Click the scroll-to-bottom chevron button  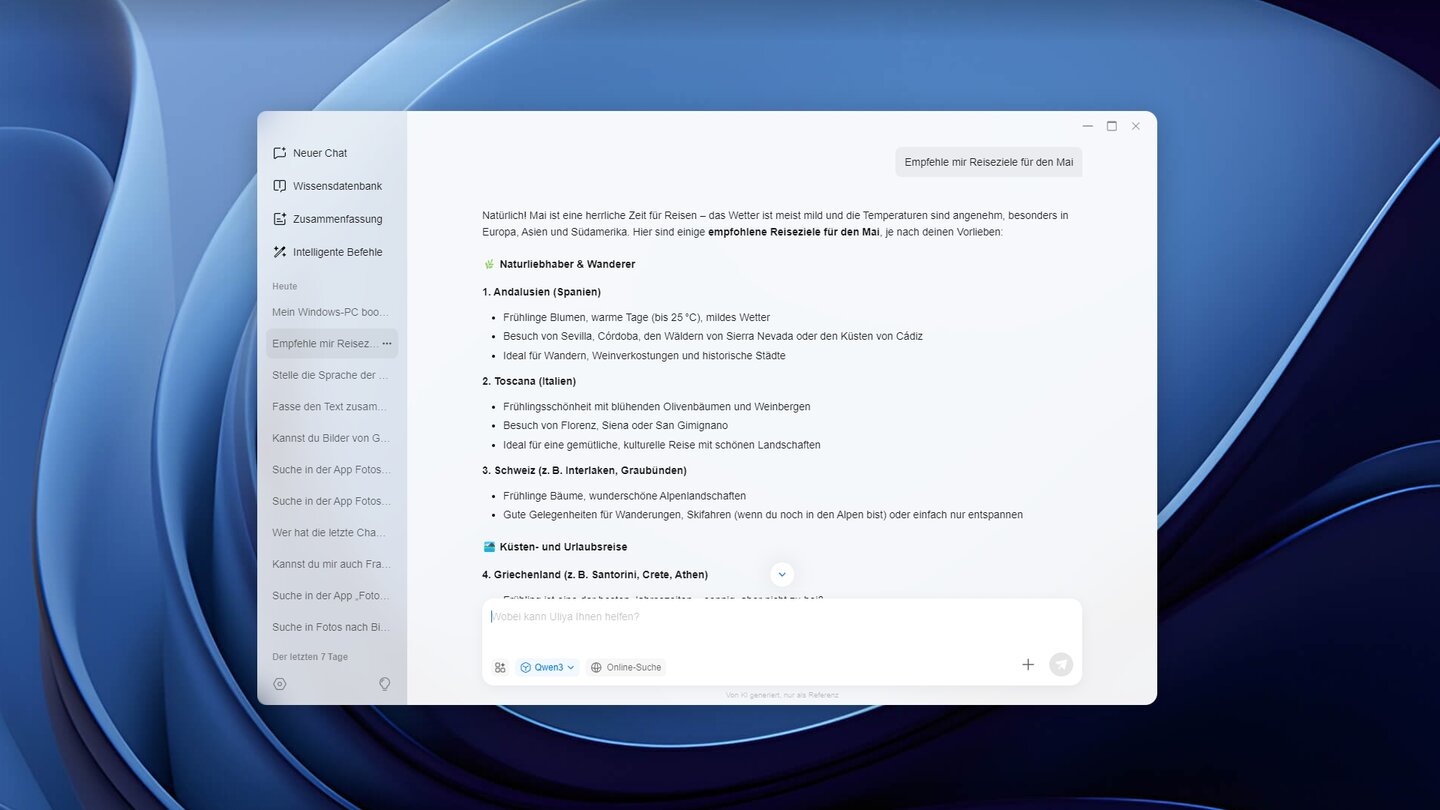[782, 574]
